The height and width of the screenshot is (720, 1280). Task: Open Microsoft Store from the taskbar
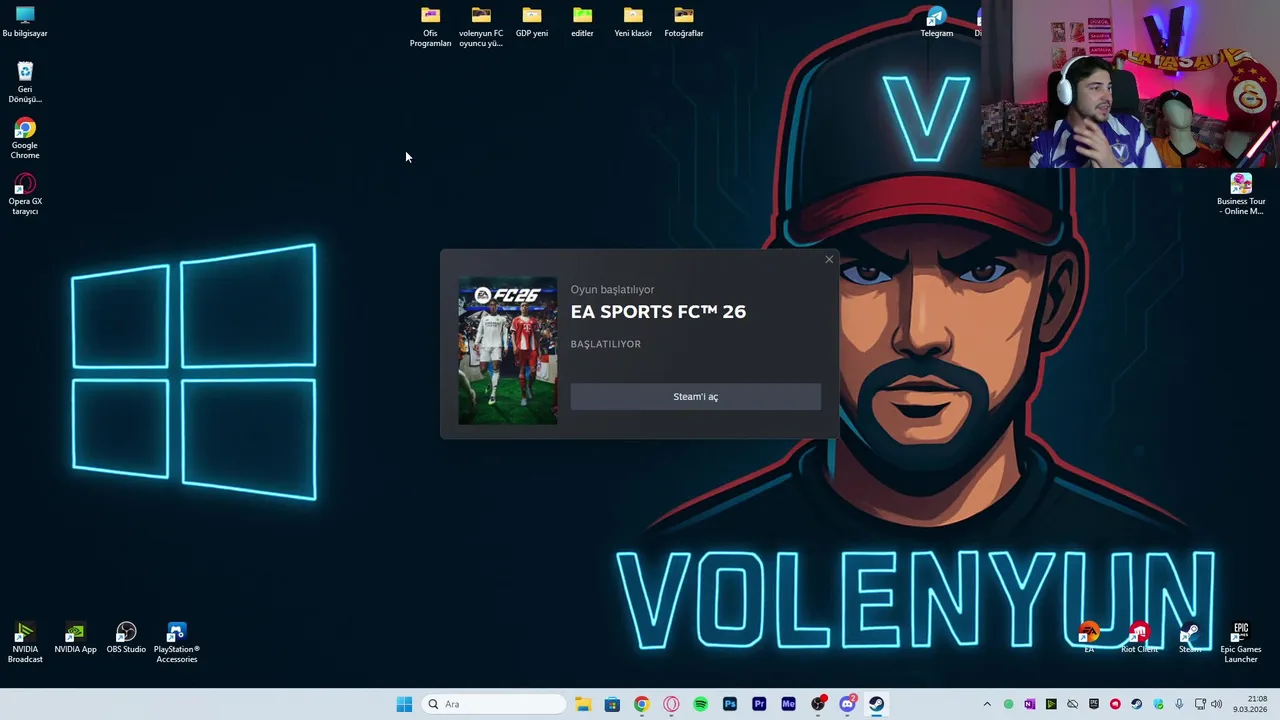click(612, 704)
